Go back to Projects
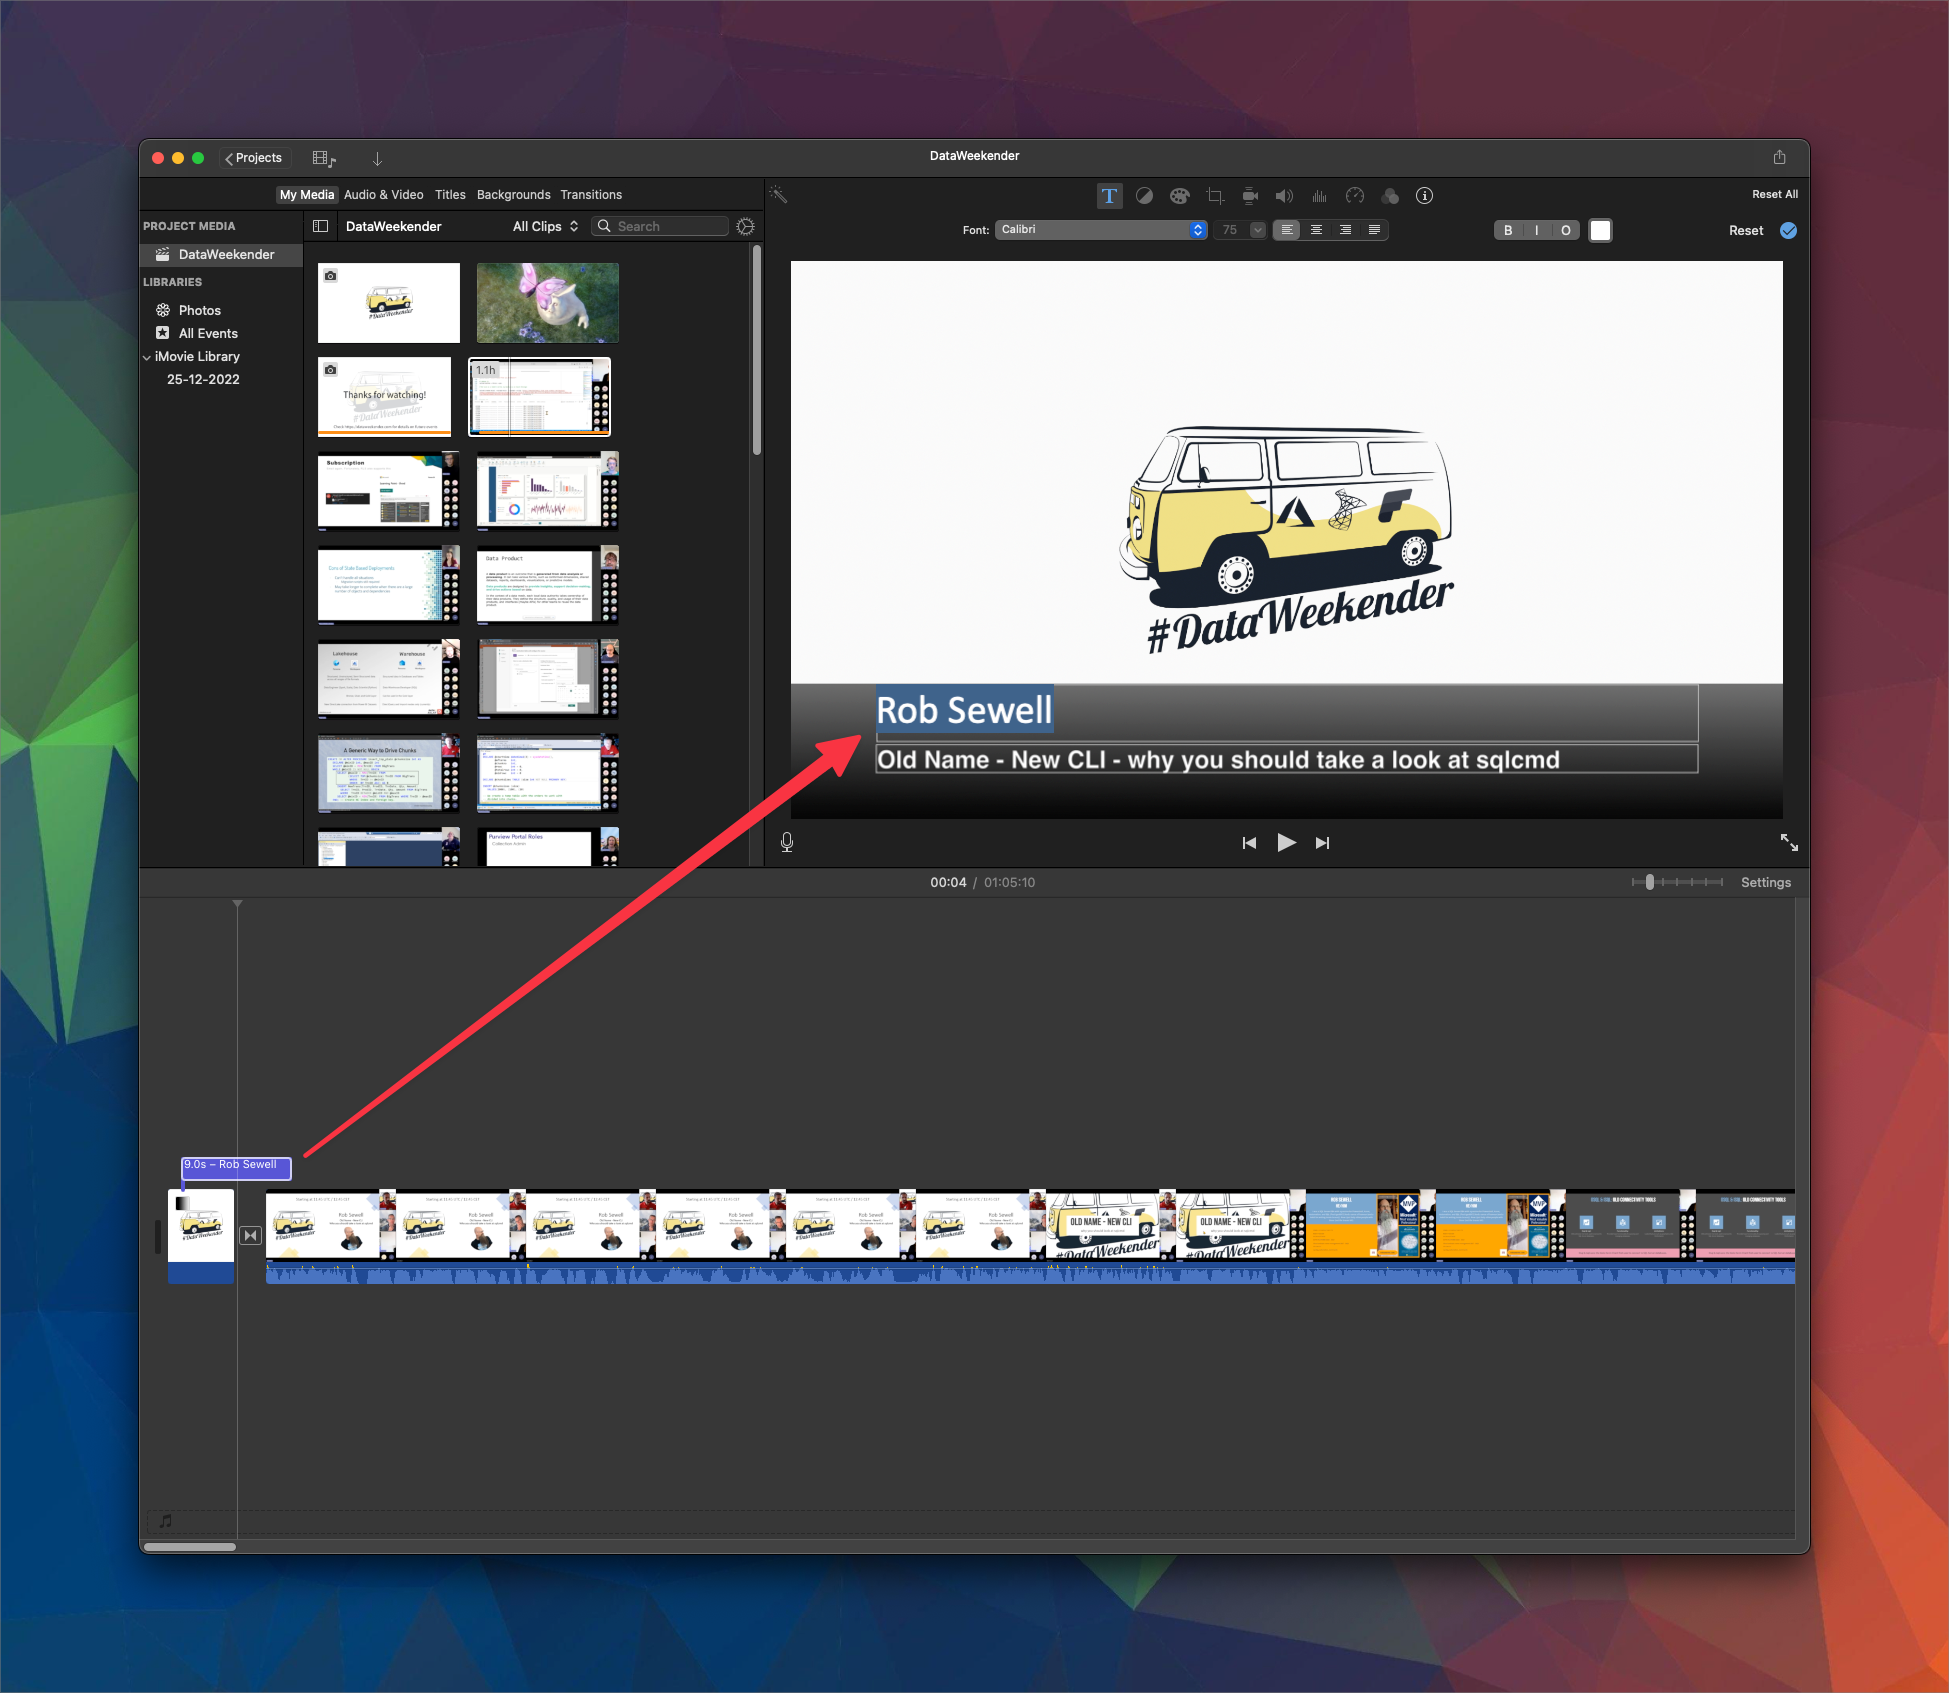Viewport: 1949px width, 1693px height. pyautogui.click(x=253, y=158)
